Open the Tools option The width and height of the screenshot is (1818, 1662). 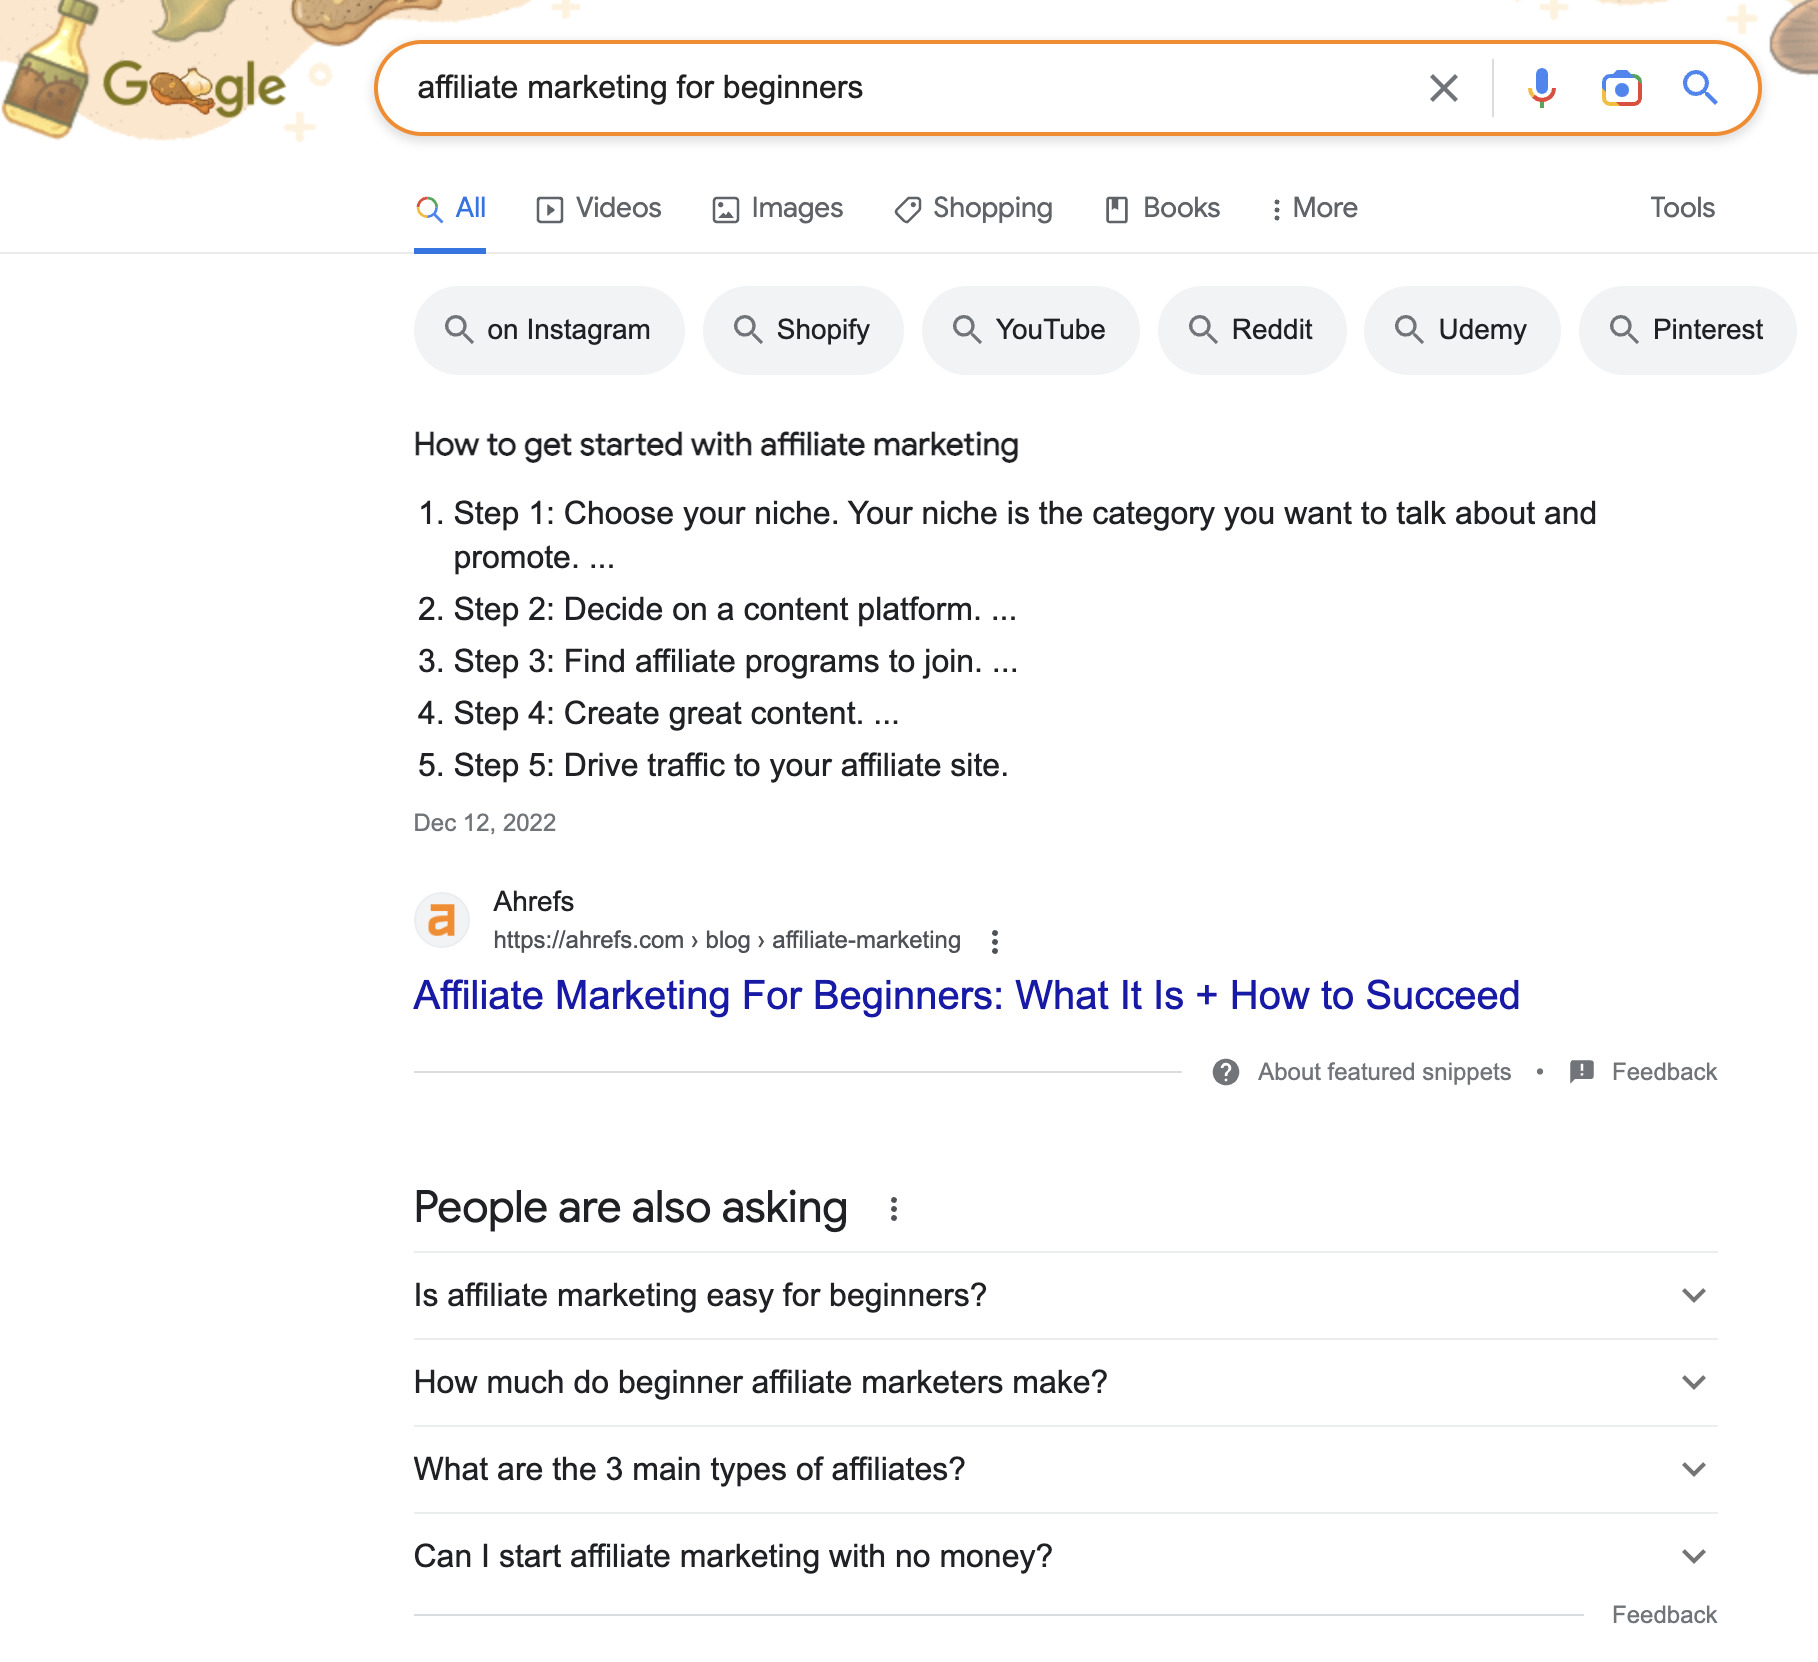click(1683, 208)
